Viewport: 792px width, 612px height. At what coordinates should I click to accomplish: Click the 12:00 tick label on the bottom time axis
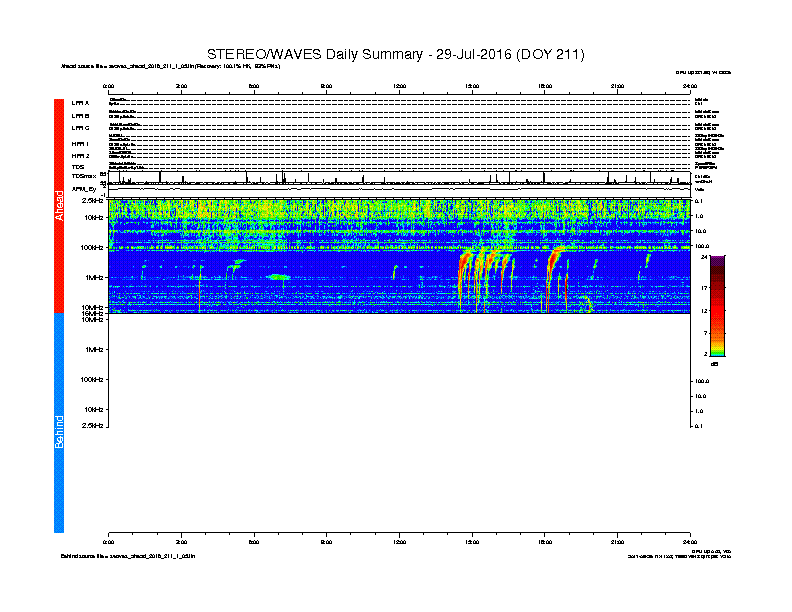click(399, 542)
